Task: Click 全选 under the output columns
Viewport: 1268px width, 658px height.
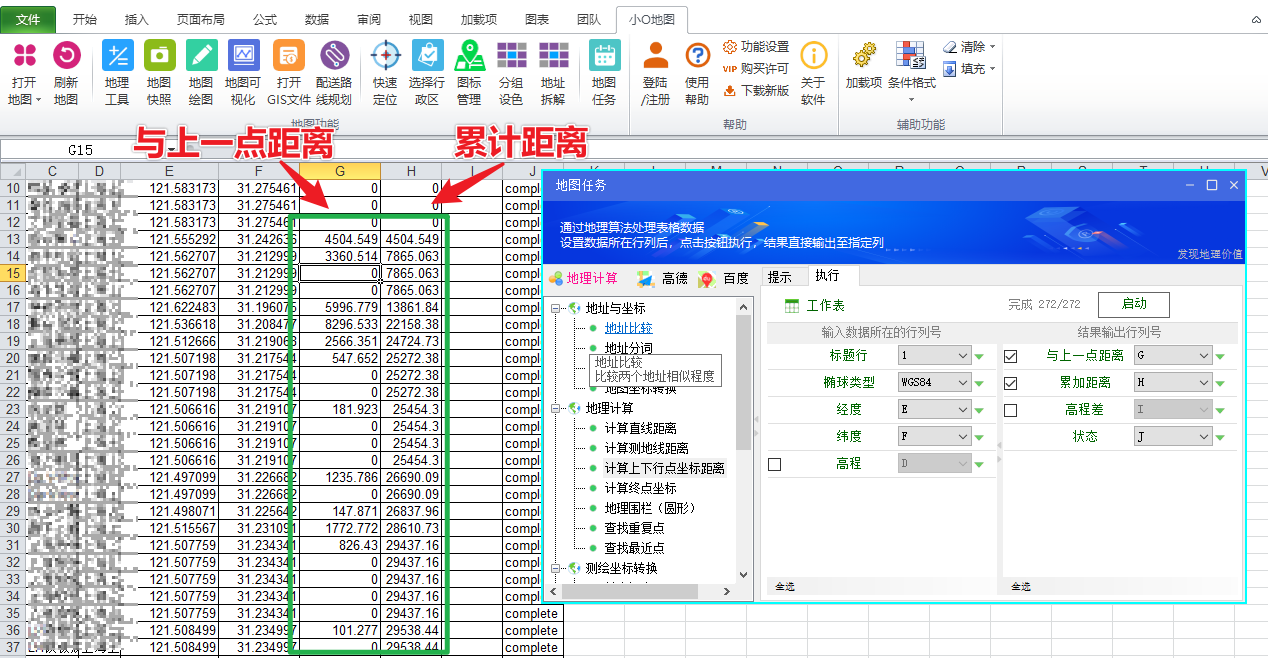Action: click(1022, 587)
